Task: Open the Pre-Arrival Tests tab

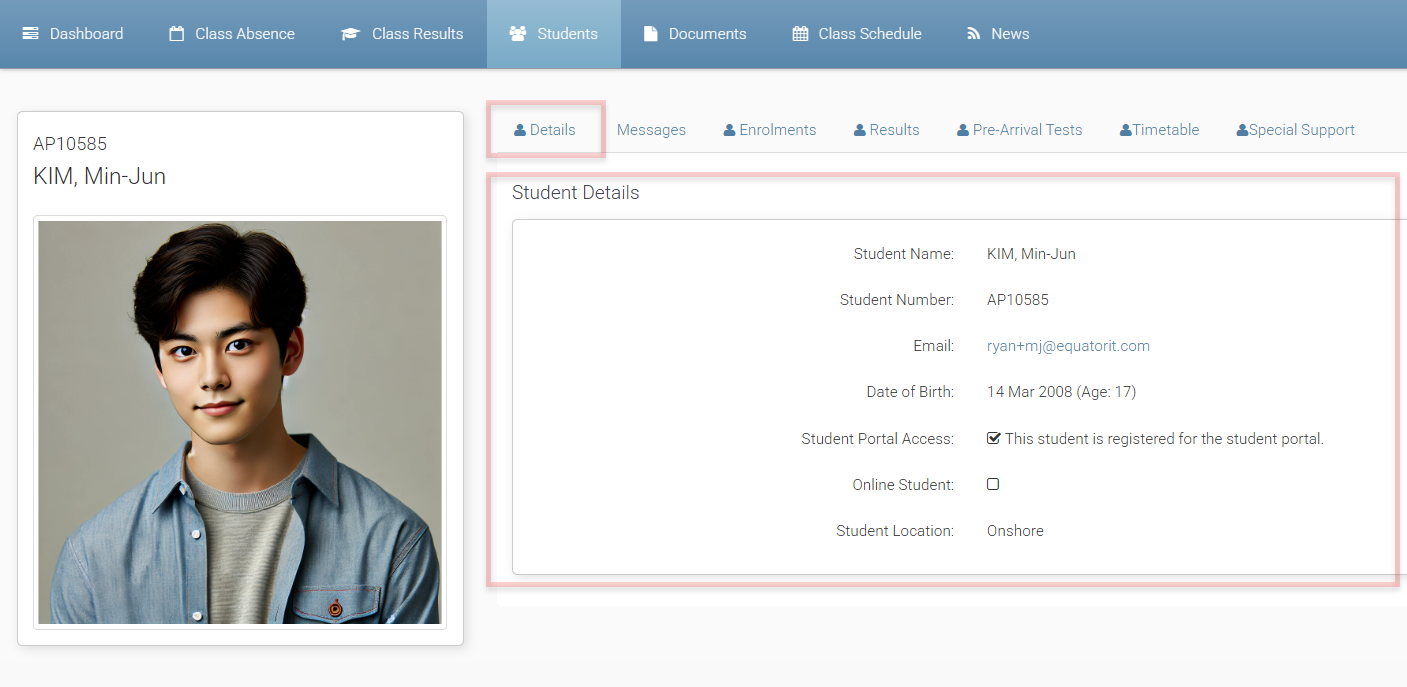Action: click(1027, 130)
